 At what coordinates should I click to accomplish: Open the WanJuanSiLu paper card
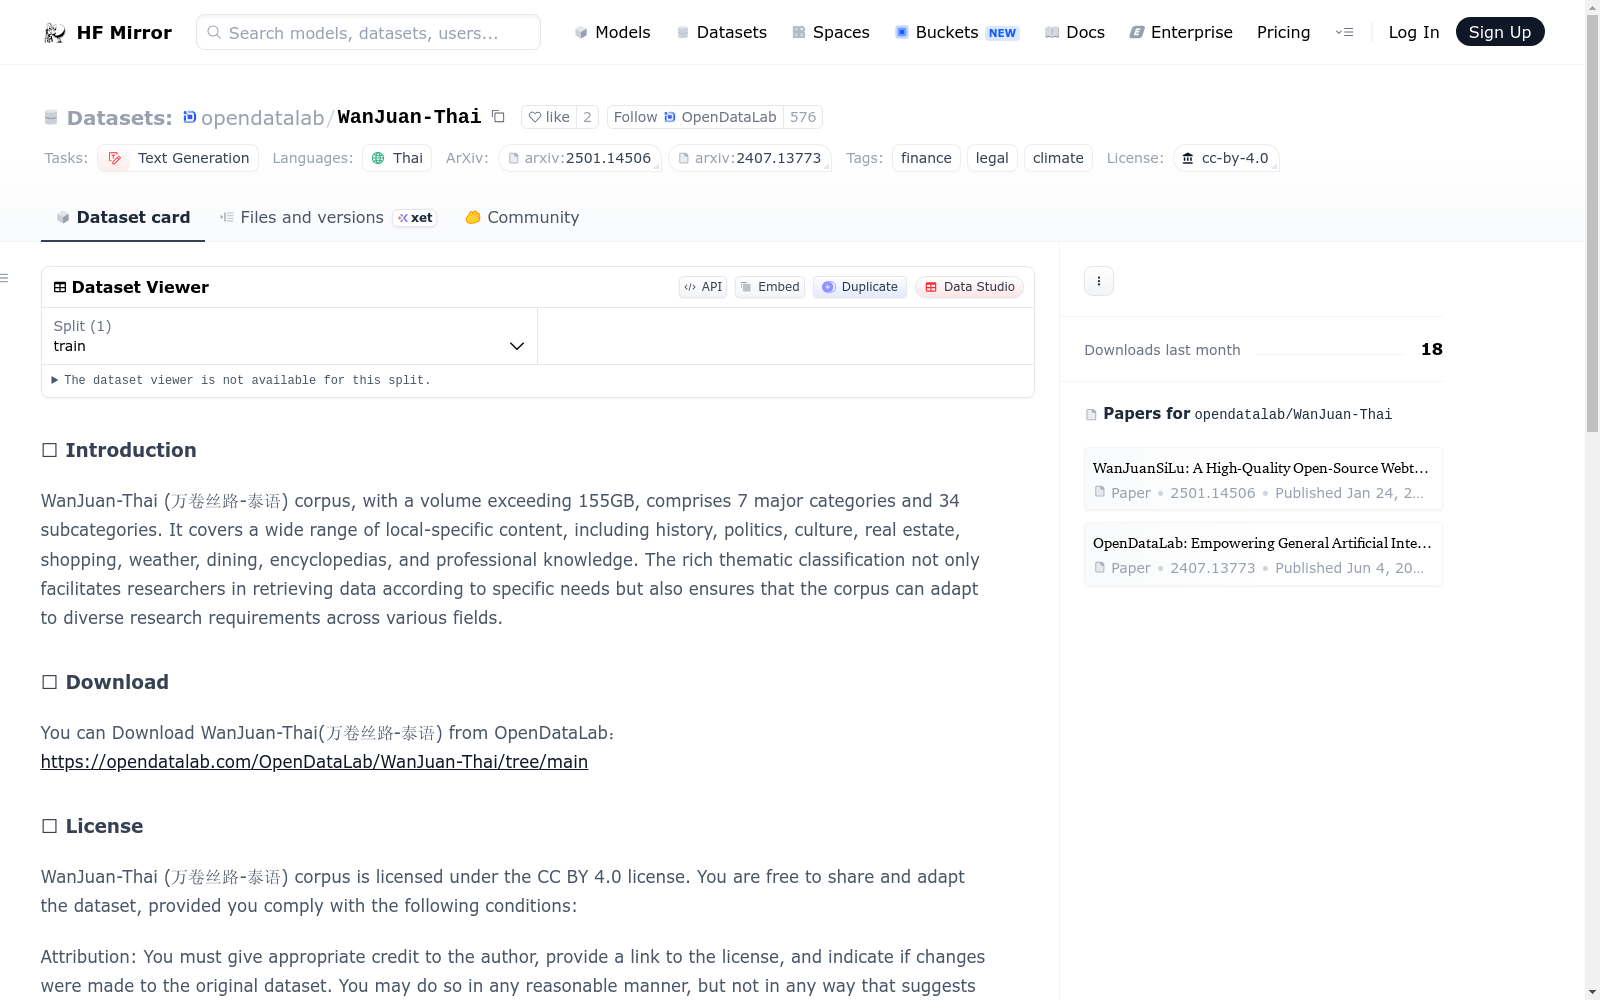1263,479
